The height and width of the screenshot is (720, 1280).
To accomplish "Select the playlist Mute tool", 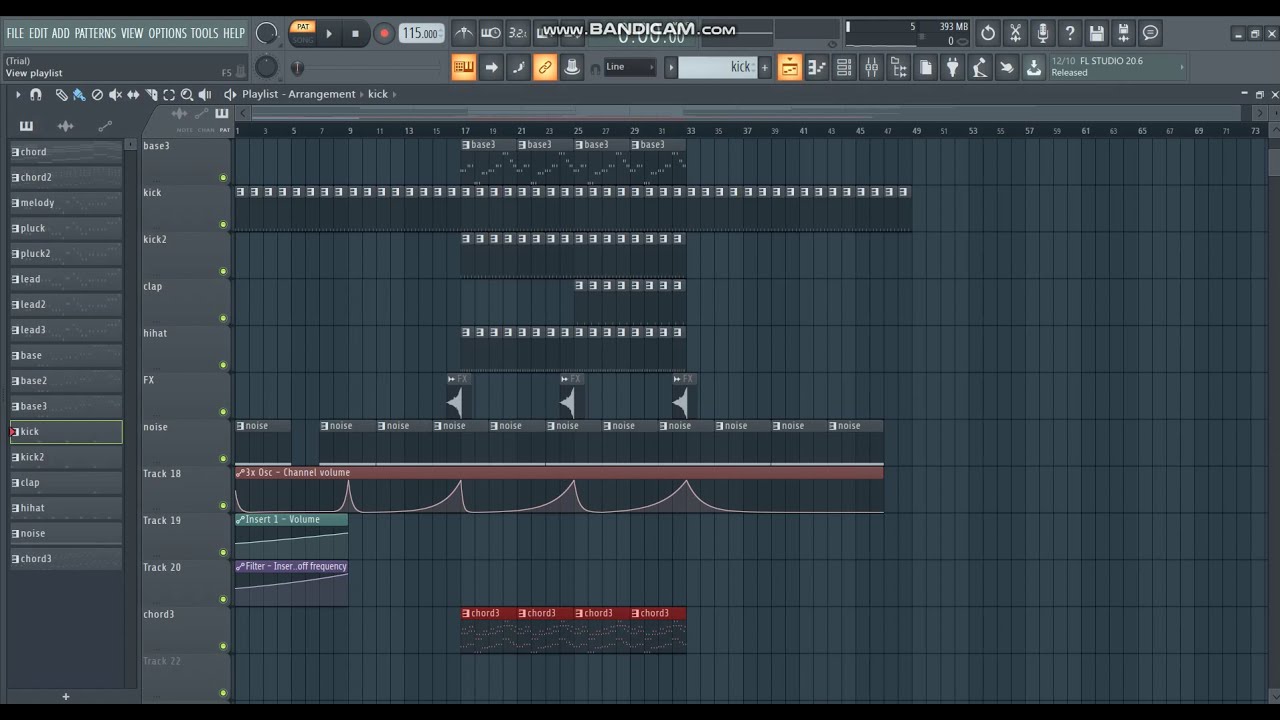I will (x=115, y=94).
